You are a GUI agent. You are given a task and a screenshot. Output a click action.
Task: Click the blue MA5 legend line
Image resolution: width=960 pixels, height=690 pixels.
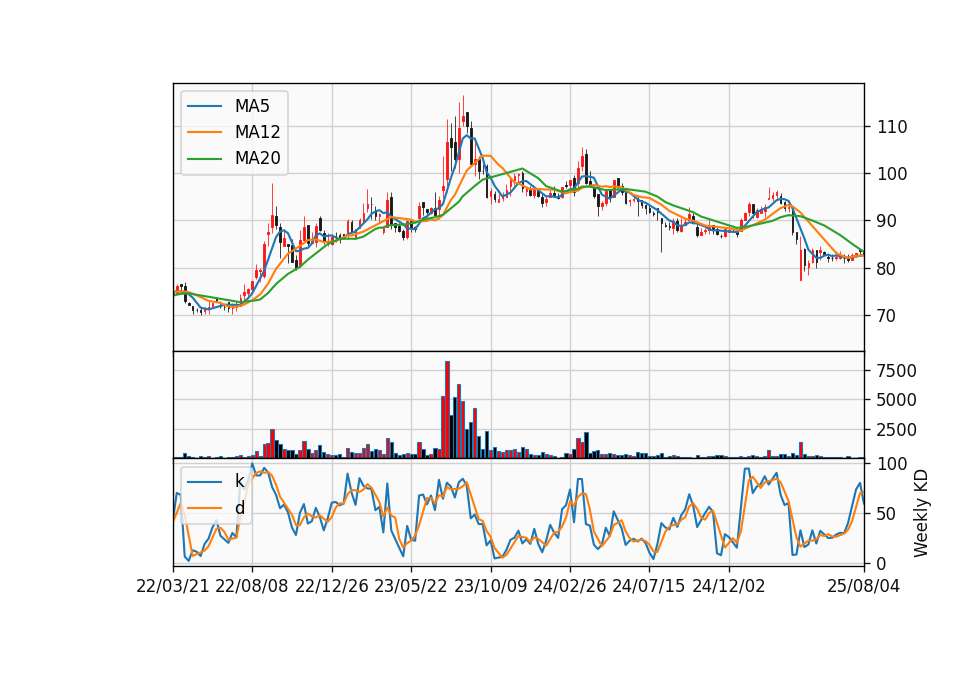(204, 106)
